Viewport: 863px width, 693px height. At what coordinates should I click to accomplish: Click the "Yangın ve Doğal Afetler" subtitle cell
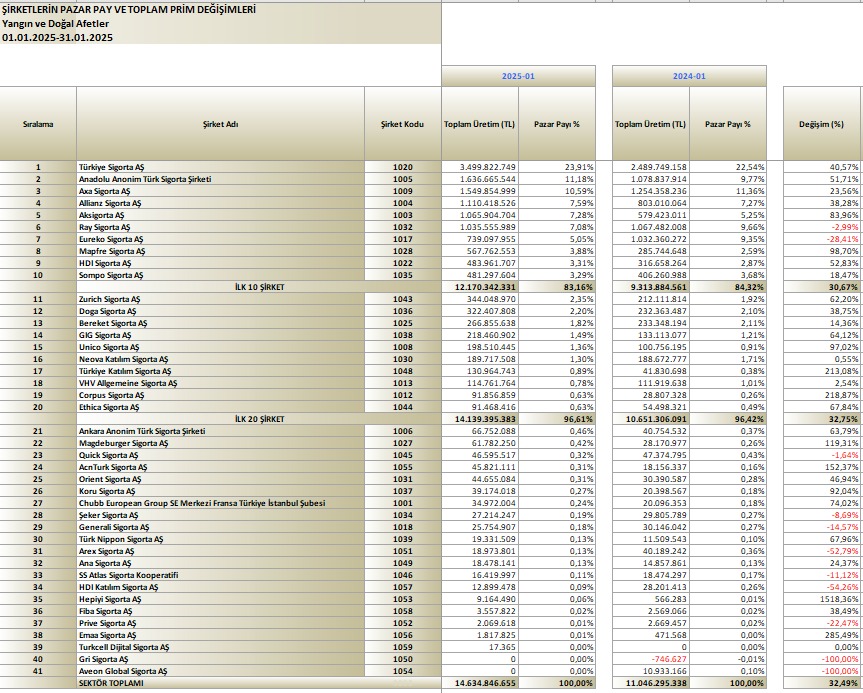[x=221, y=24]
